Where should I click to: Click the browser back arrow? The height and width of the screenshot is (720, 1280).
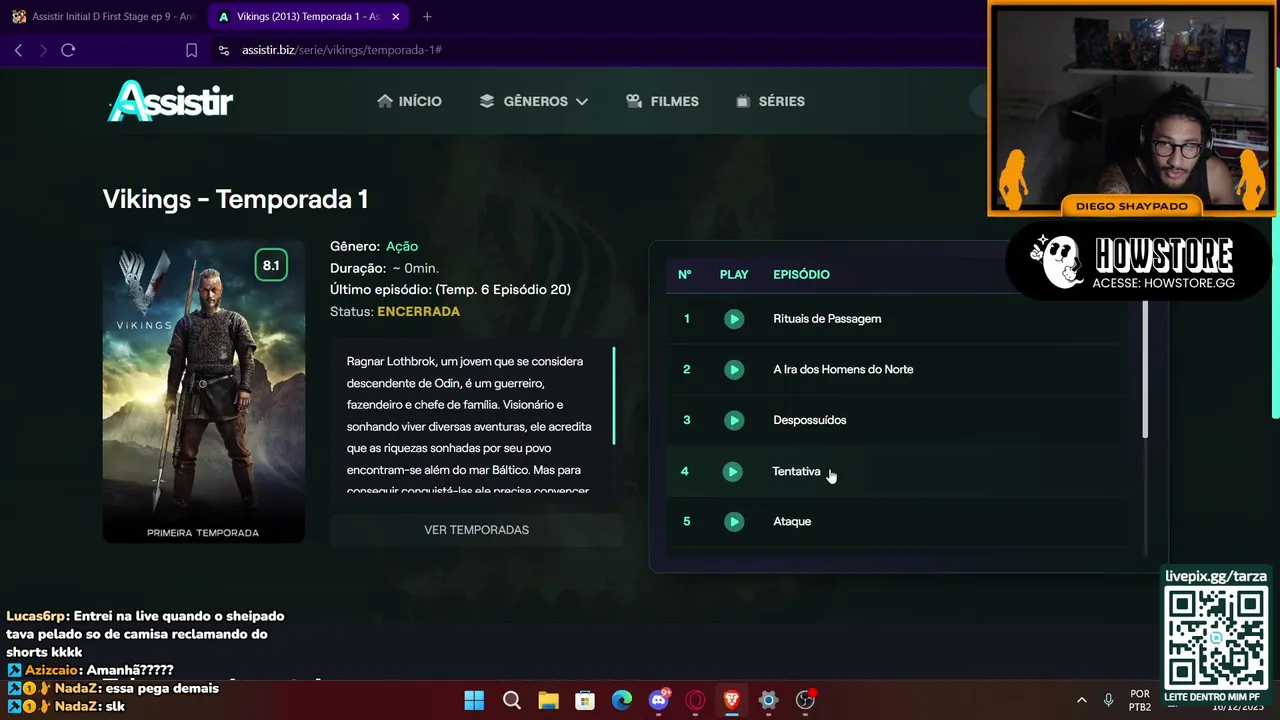pyautogui.click(x=18, y=50)
